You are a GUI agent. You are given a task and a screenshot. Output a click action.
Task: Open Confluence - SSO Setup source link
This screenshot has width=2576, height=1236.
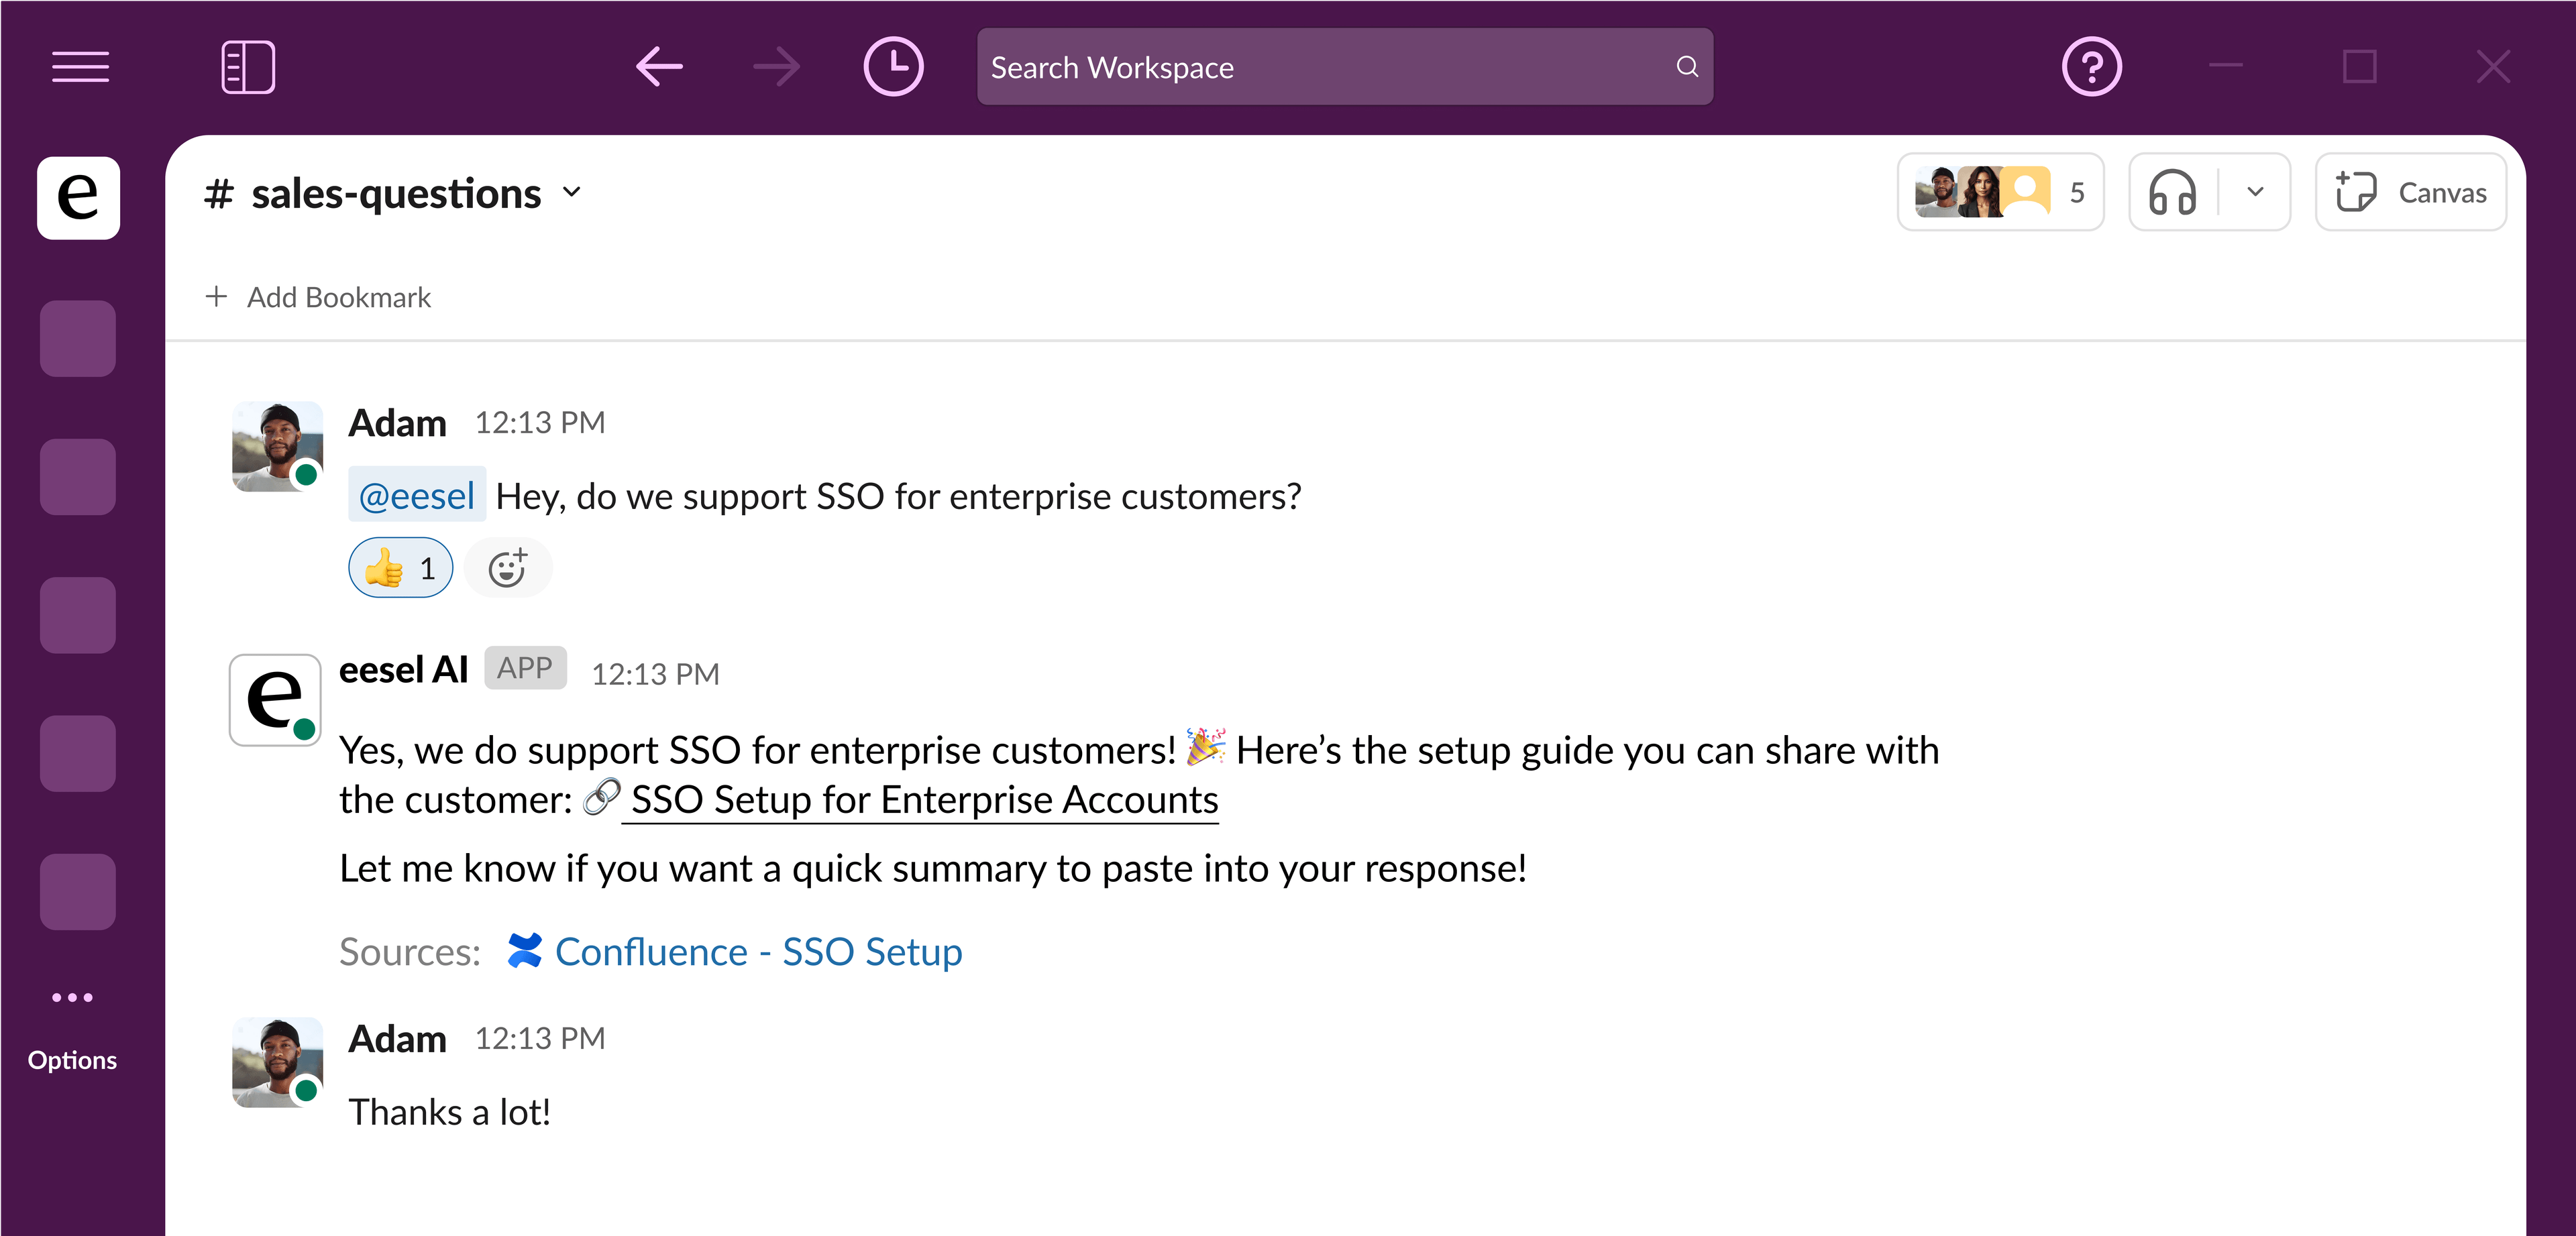(x=758, y=951)
